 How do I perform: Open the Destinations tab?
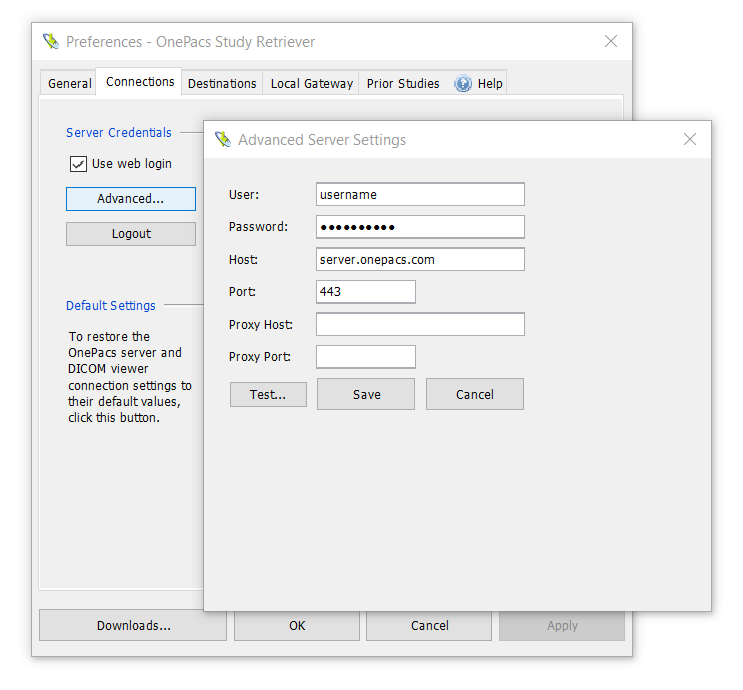tap(222, 83)
